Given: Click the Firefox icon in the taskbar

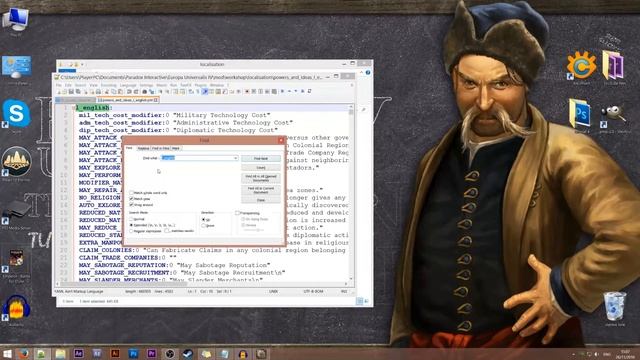Looking at the screenshot, I should pyautogui.click(x=24, y=353).
